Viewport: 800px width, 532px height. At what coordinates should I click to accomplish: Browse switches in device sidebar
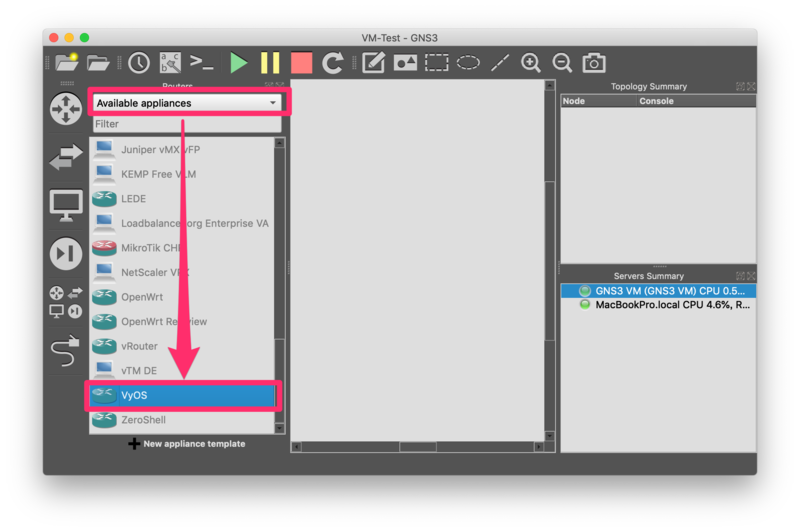click(x=66, y=157)
